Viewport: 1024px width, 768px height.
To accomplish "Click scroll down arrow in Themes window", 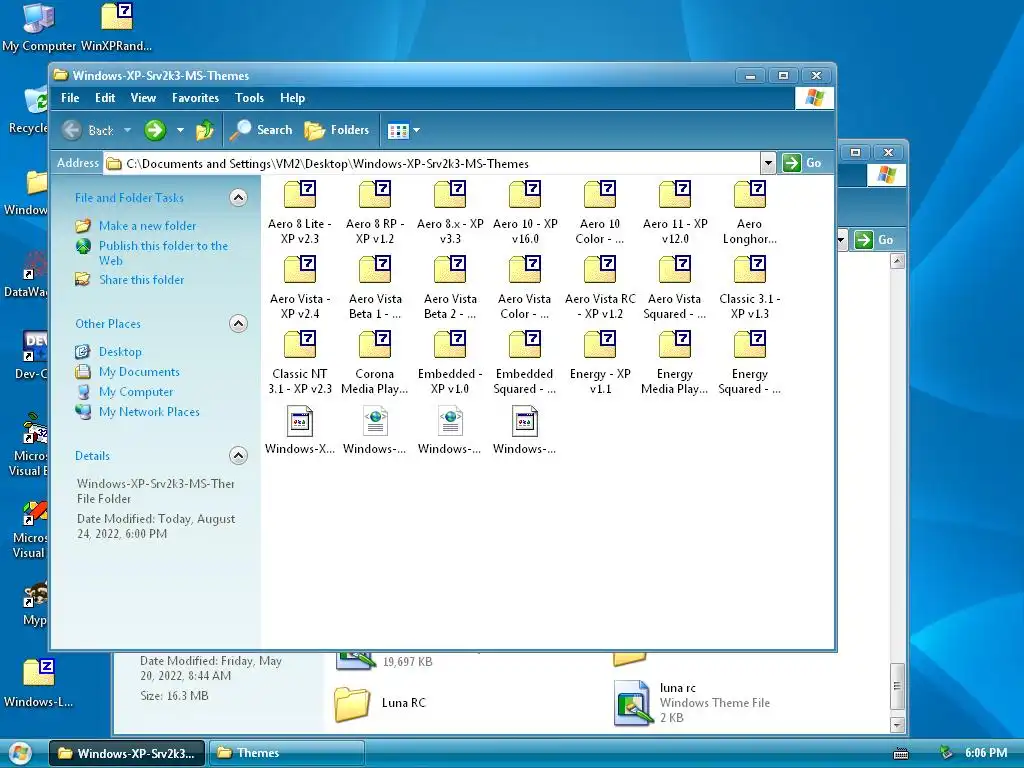I will pyautogui.click(x=897, y=725).
